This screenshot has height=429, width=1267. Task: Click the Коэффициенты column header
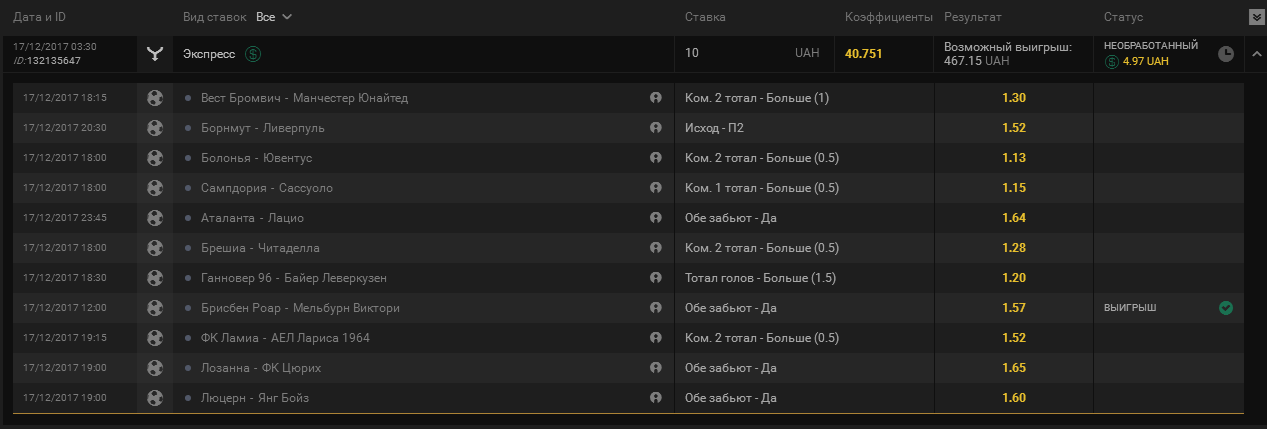click(889, 17)
